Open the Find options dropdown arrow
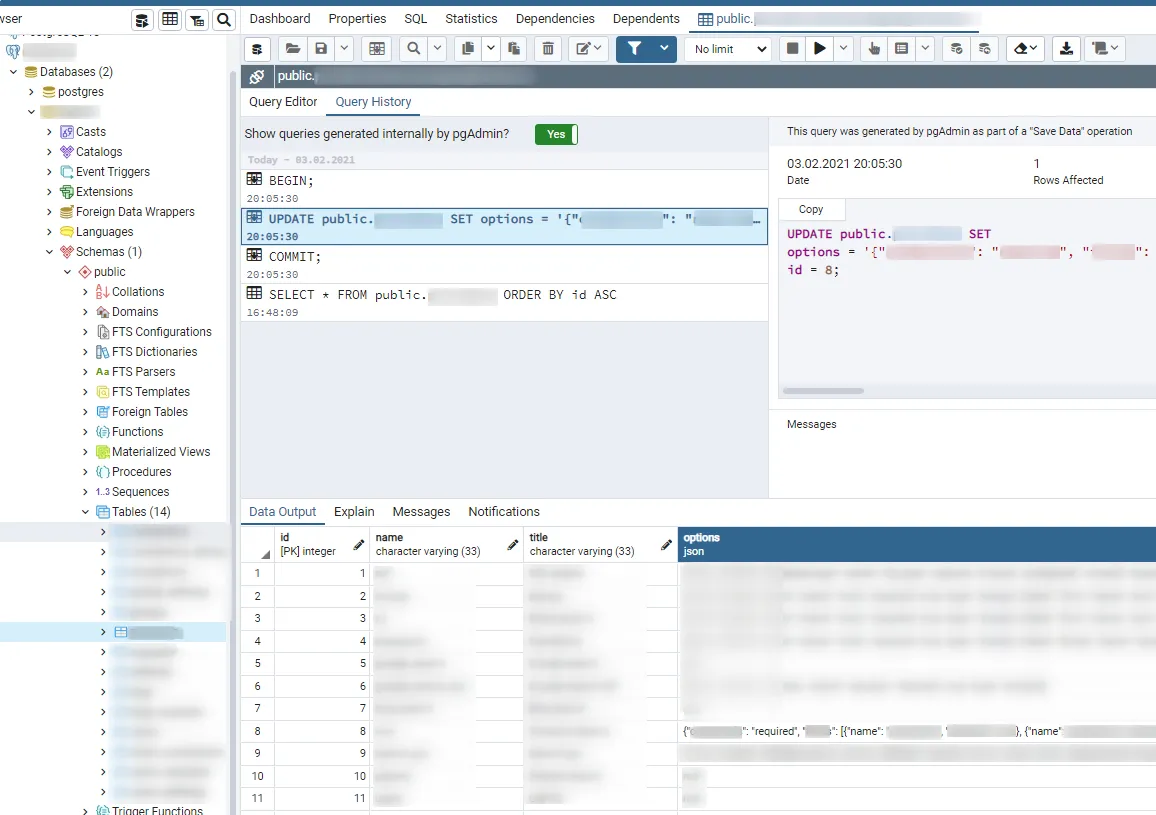 437,49
